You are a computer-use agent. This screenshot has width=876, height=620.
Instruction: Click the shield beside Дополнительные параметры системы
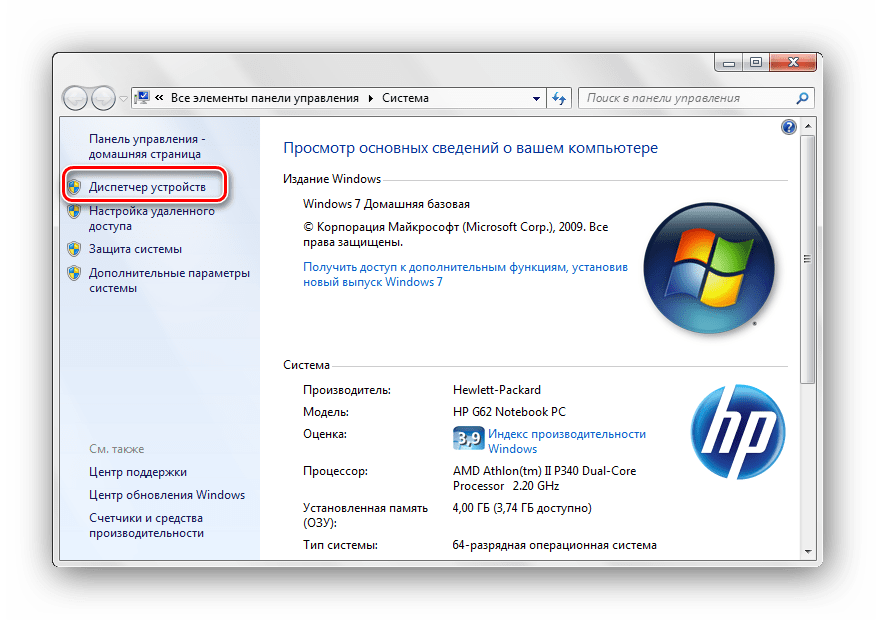tap(73, 272)
